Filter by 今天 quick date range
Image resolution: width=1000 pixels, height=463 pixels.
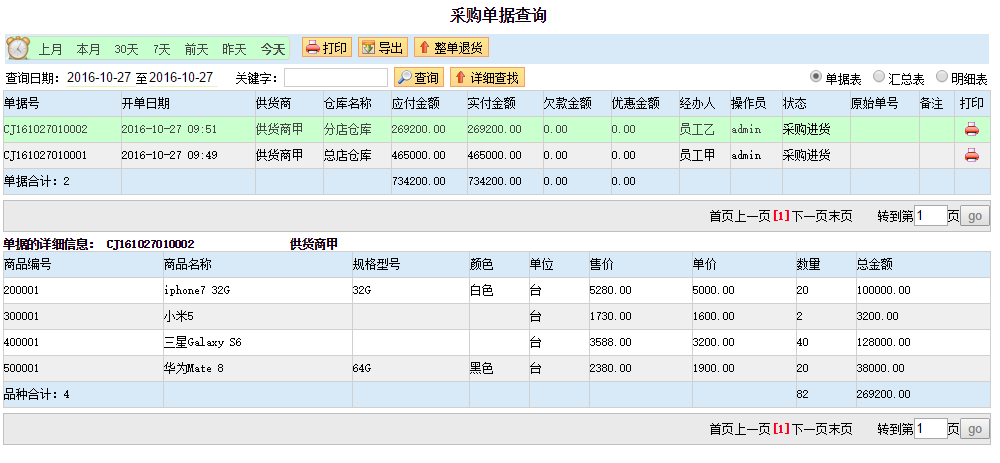pyautogui.click(x=273, y=49)
